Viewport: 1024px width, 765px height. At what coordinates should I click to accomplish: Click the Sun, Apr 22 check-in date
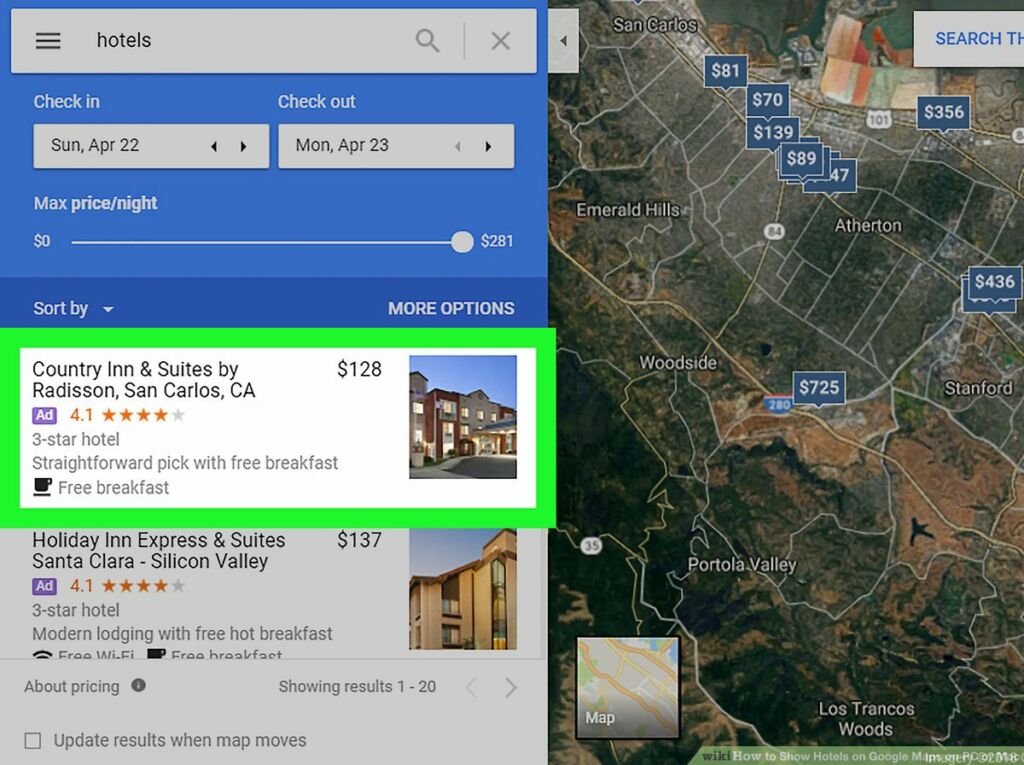(x=95, y=145)
